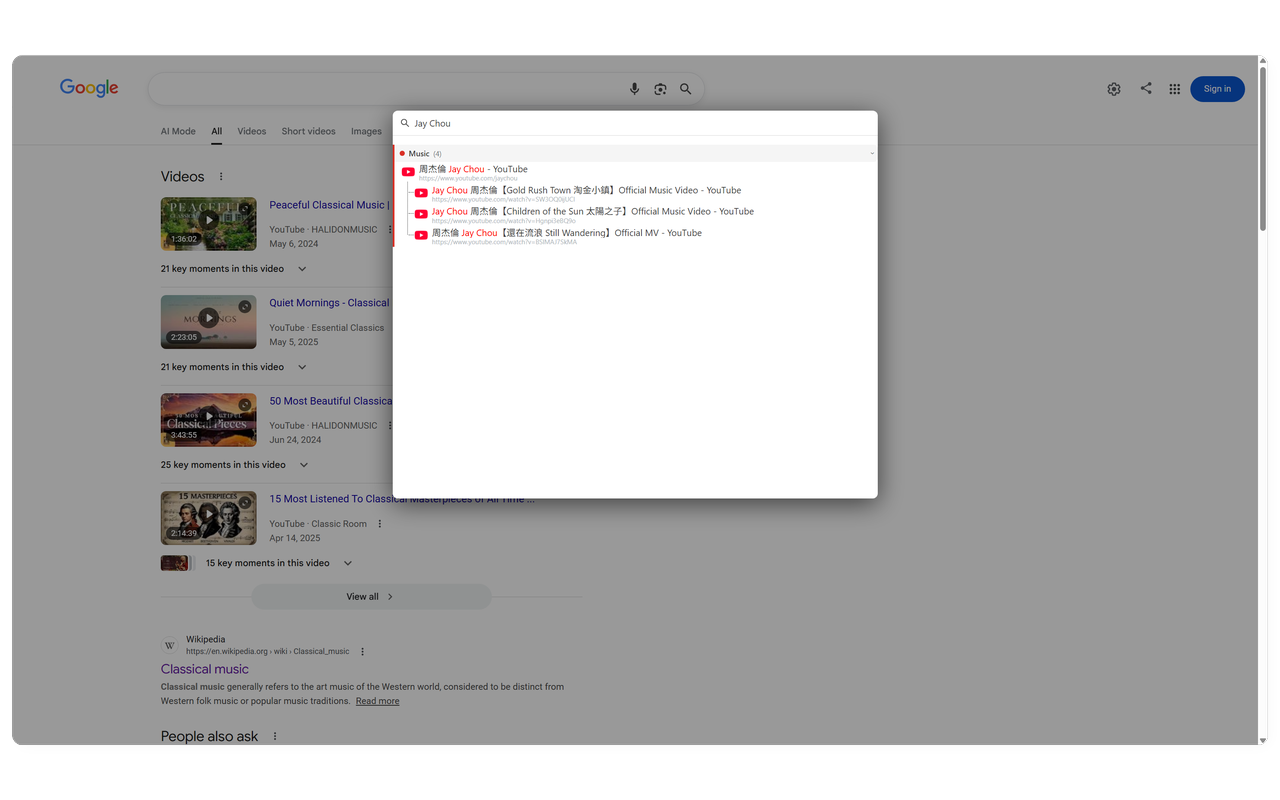Open the Wikipedia Classical music link

tap(205, 669)
